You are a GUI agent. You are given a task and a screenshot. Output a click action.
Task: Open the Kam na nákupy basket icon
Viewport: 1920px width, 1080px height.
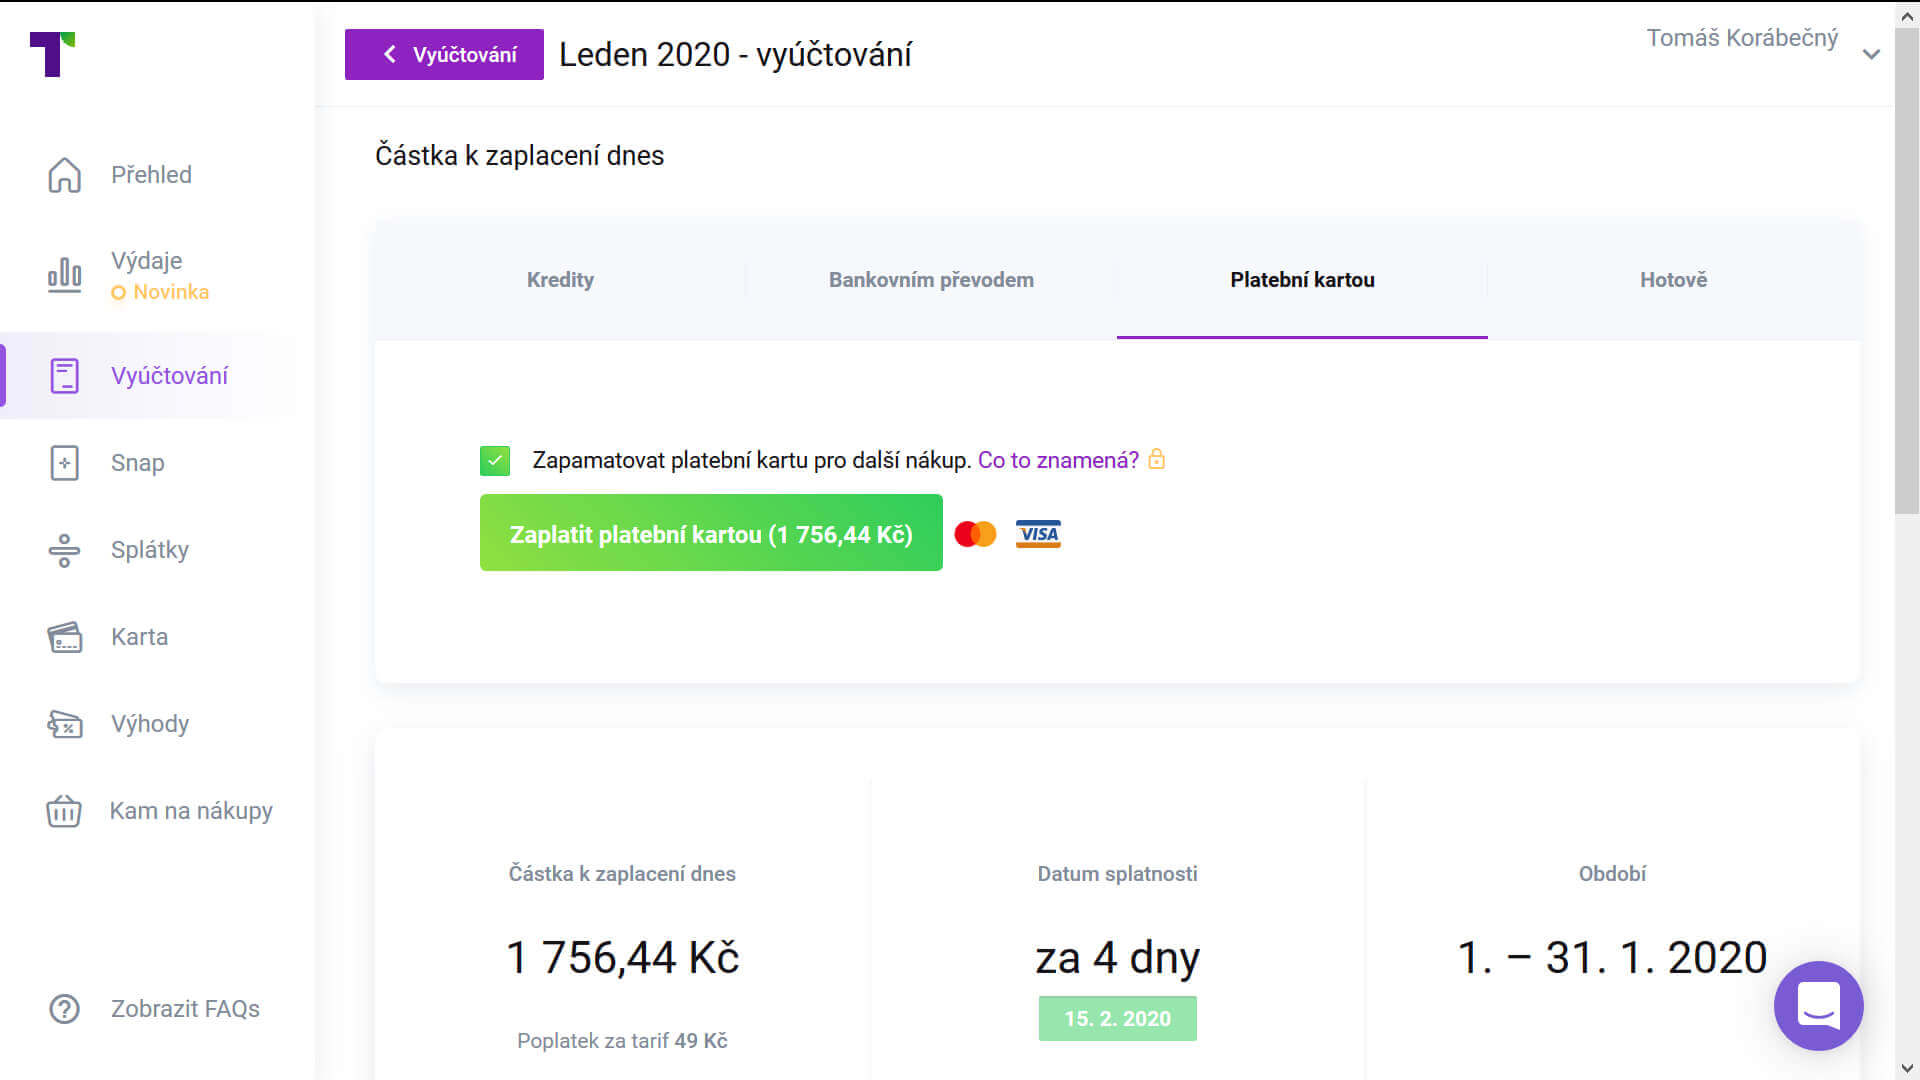[64, 810]
